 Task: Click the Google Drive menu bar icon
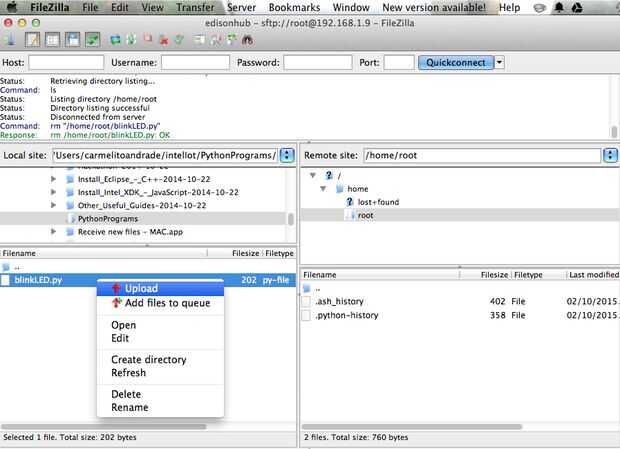click(577, 7)
